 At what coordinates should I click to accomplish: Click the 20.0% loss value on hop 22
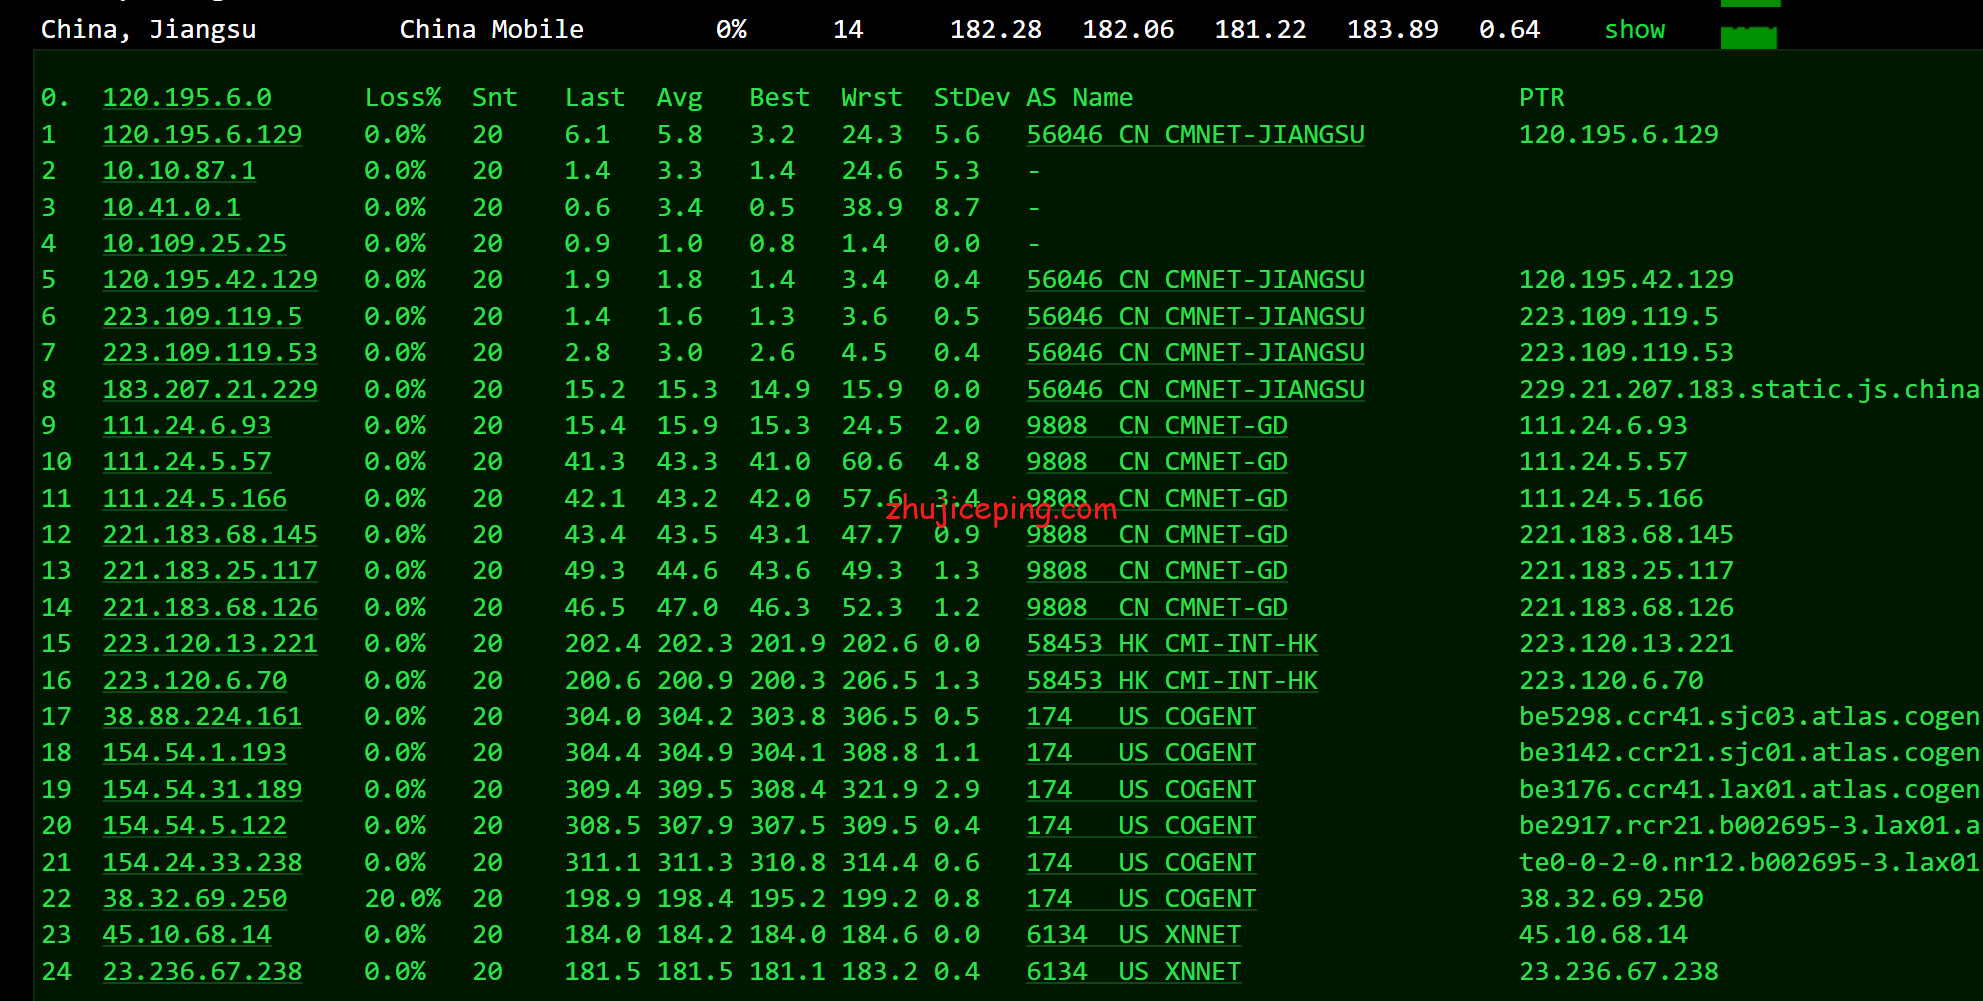402,899
